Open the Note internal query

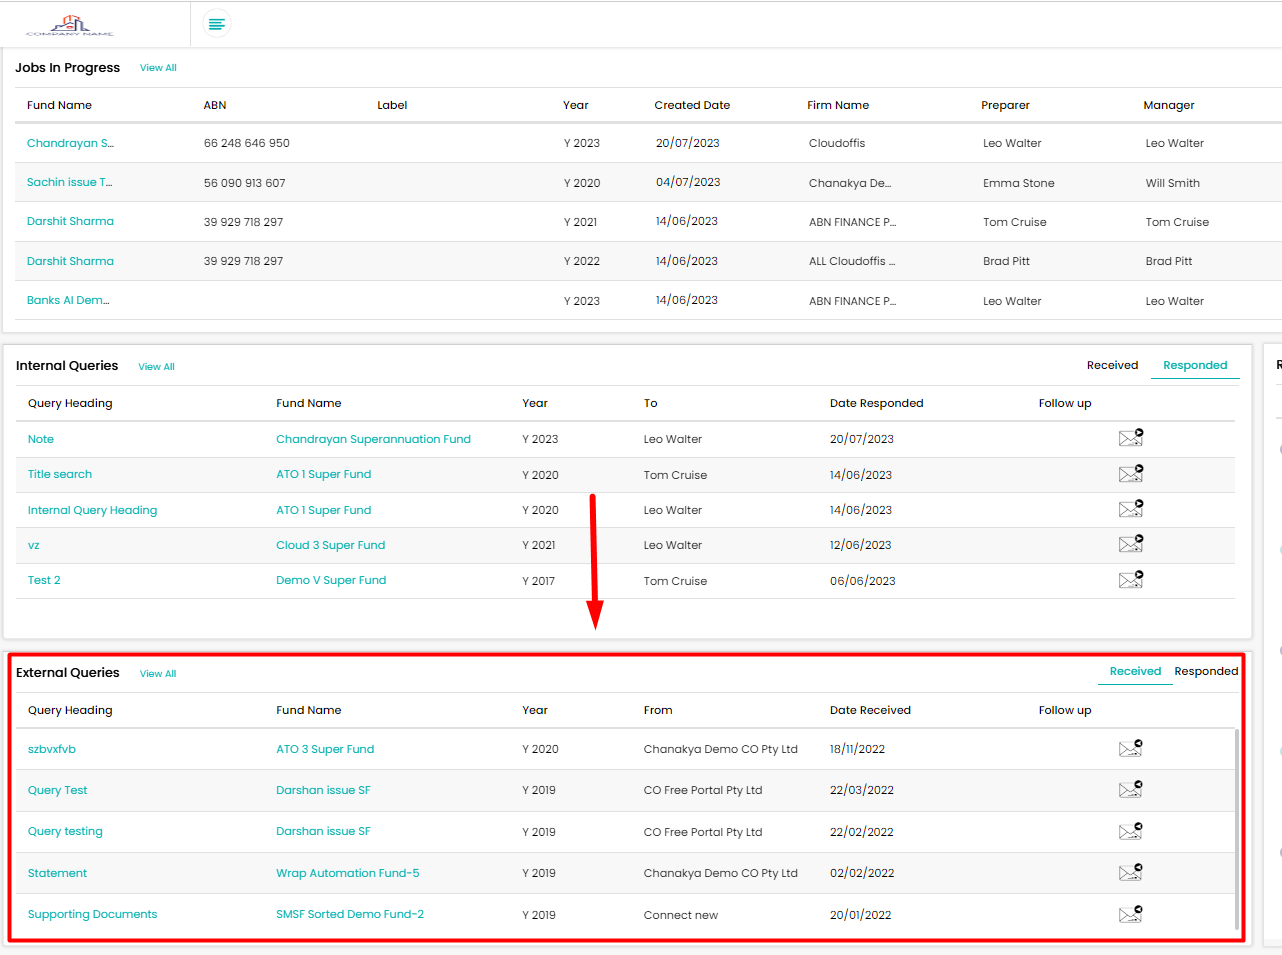41,439
